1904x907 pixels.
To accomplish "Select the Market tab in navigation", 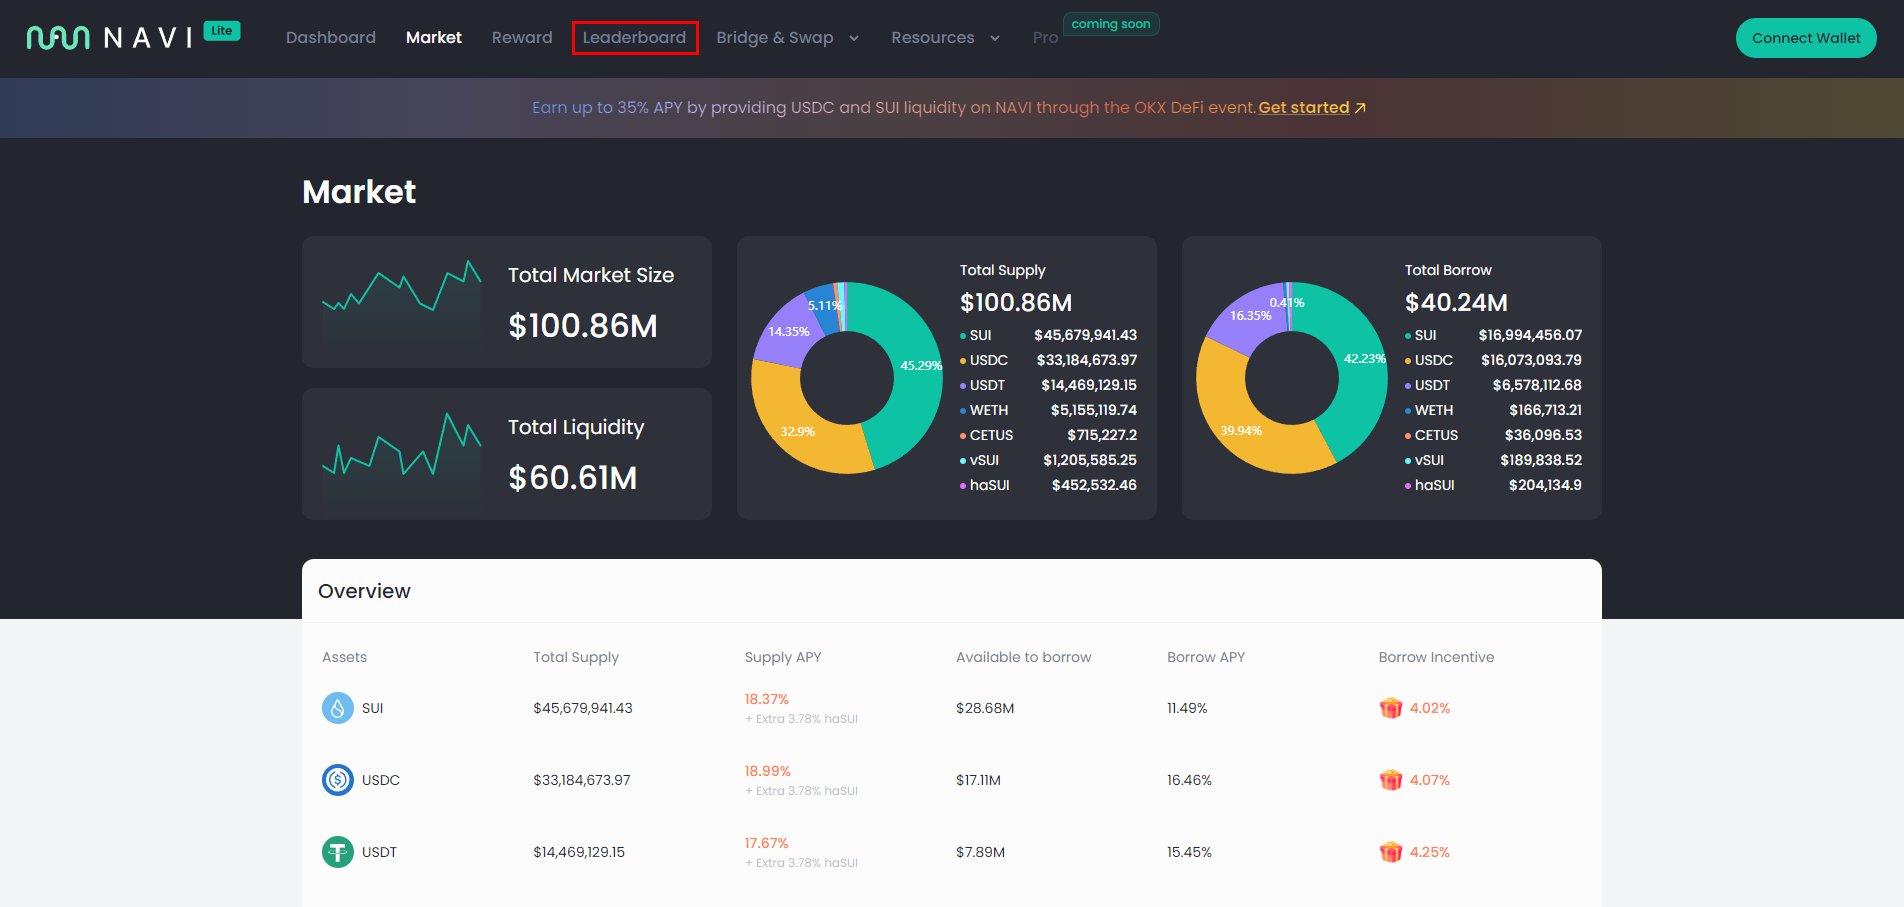I will [x=434, y=38].
